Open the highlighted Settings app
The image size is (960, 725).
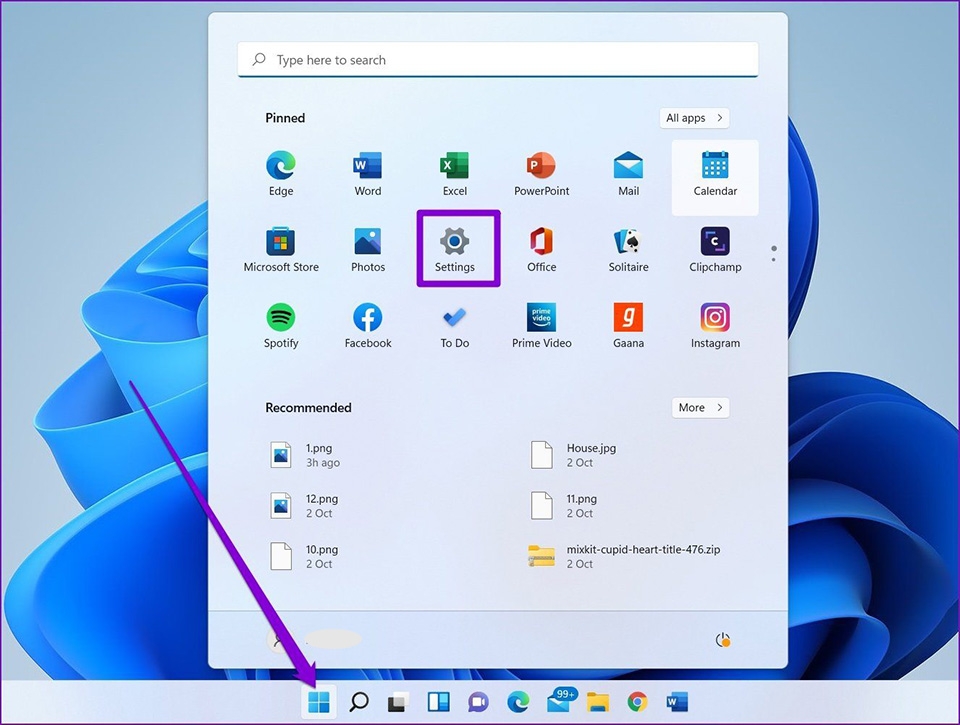click(x=456, y=247)
